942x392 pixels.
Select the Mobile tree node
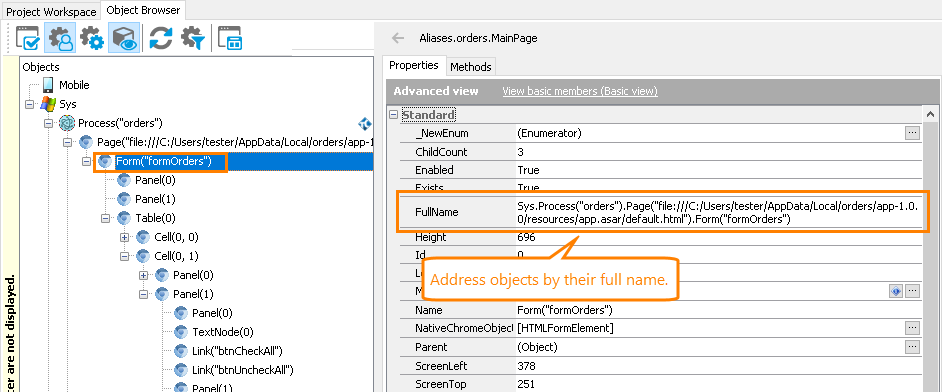[74, 85]
